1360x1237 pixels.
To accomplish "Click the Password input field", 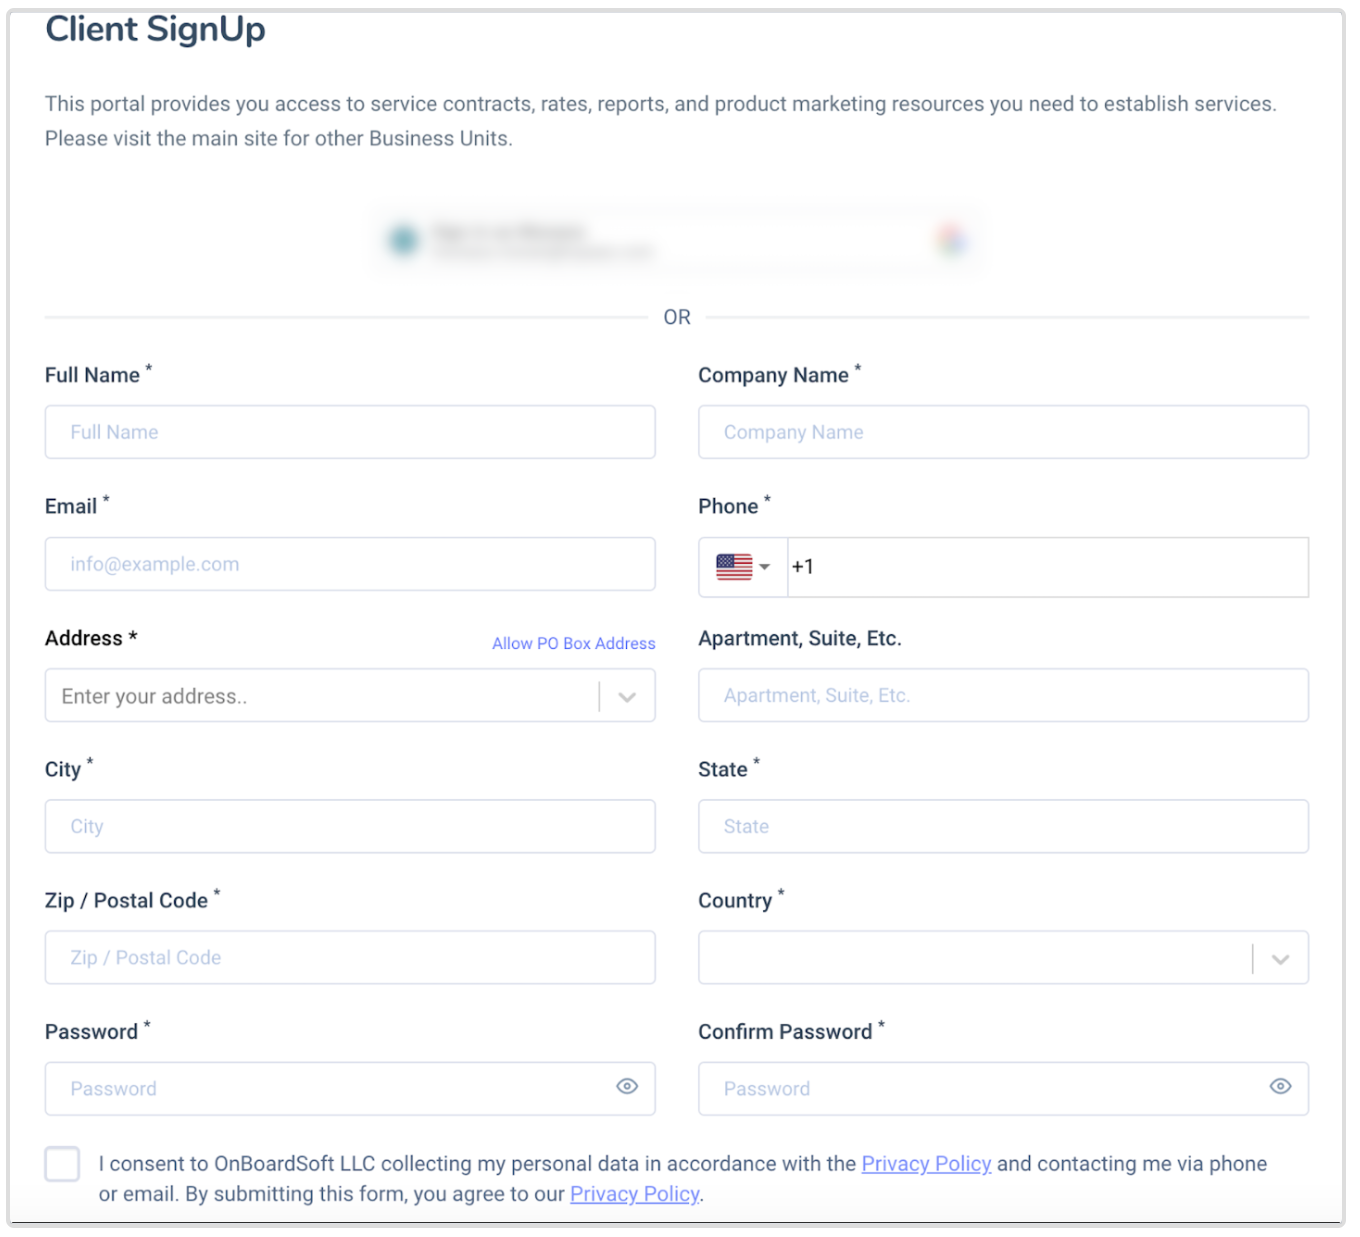I will pyautogui.click(x=330, y=1088).
